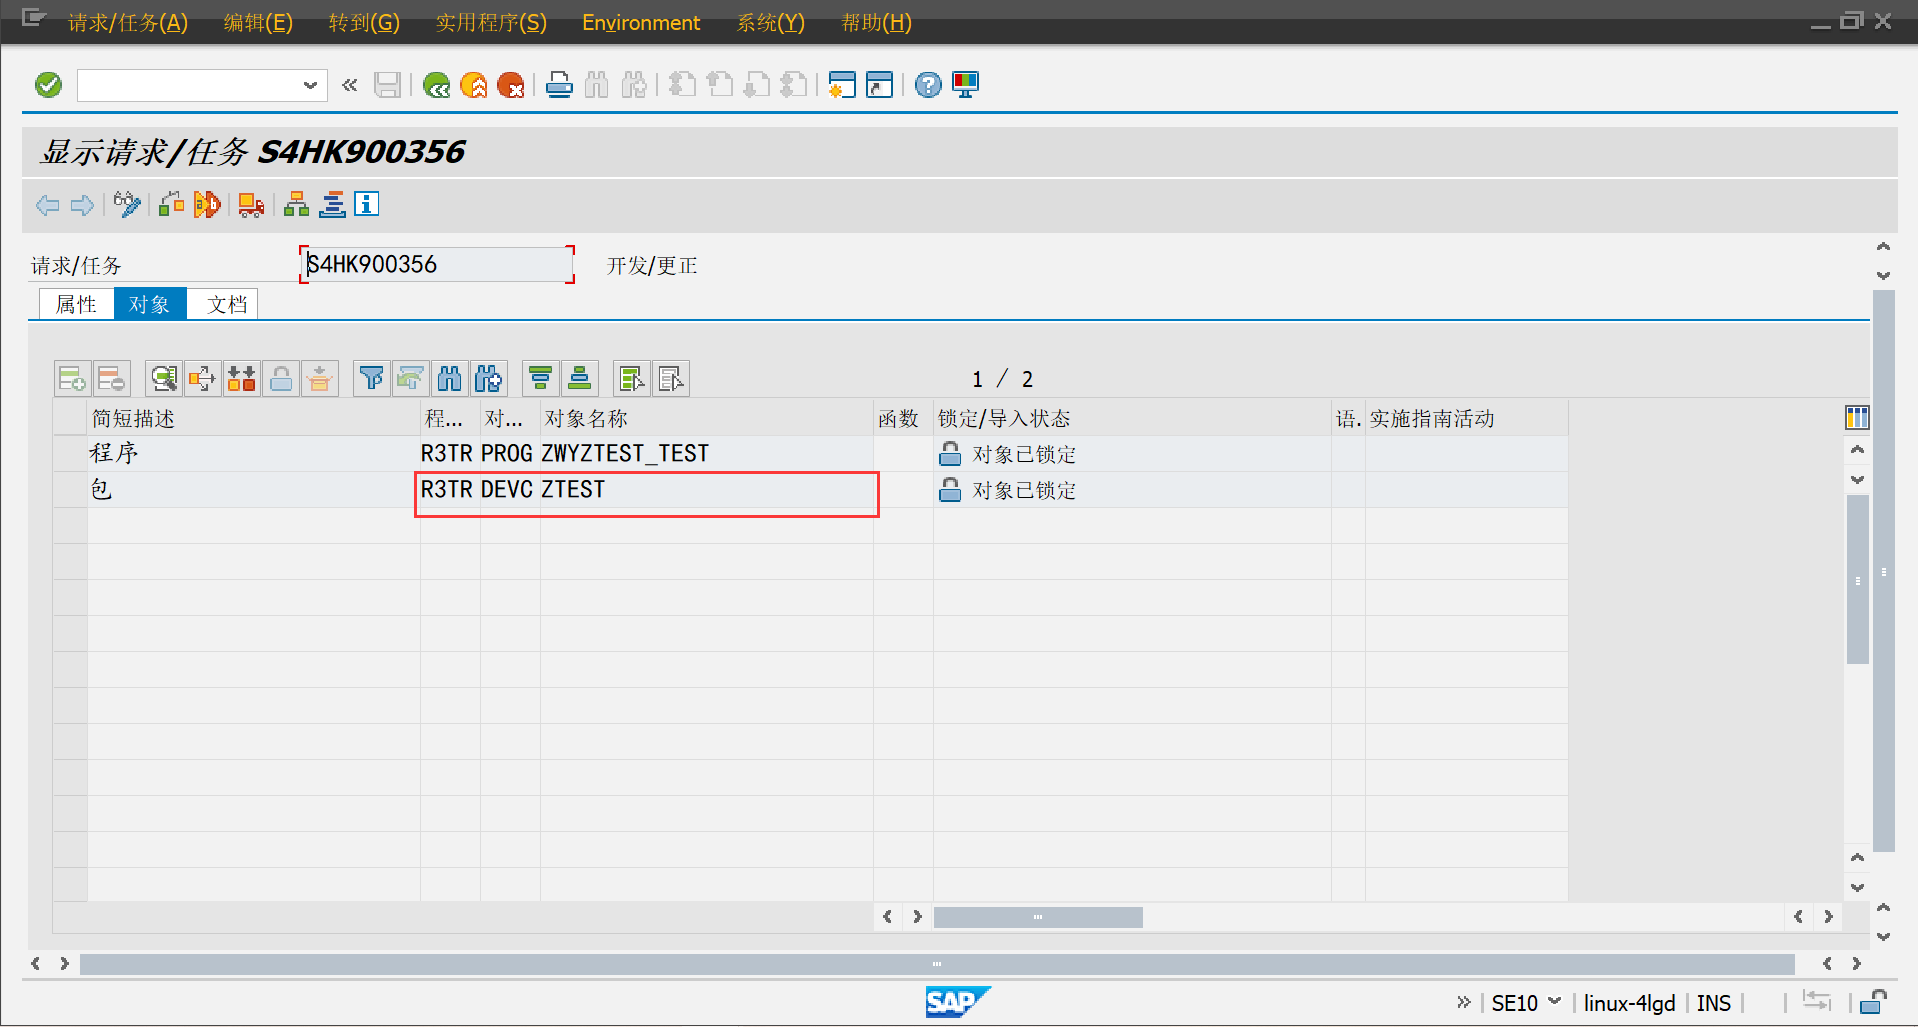Open the Environment menu
This screenshot has width=1918, height=1027.
pyautogui.click(x=641, y=22)
